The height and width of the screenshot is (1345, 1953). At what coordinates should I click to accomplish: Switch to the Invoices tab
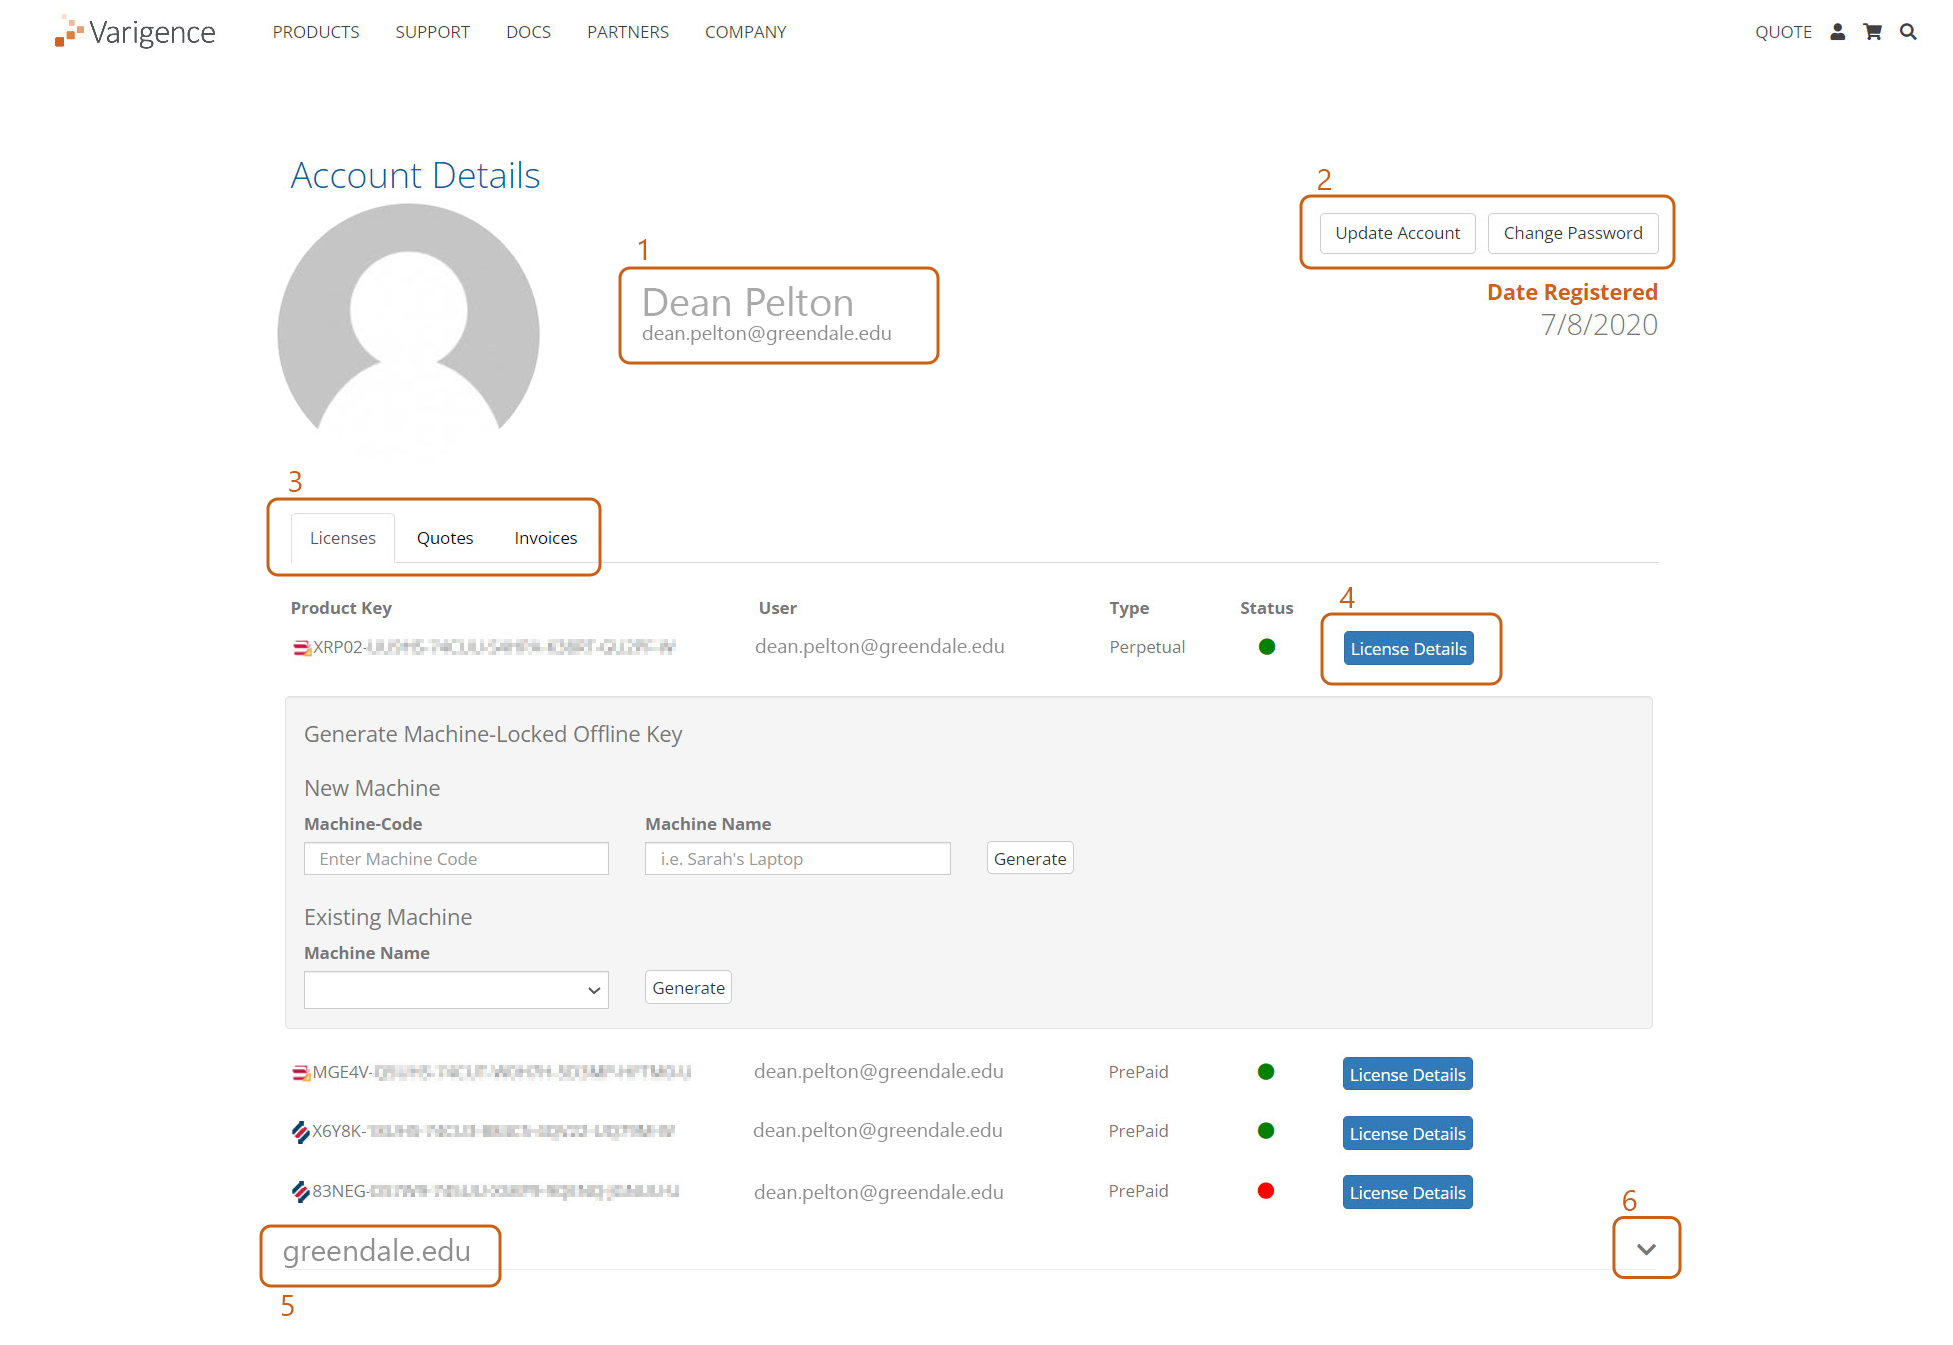point(546,538)
